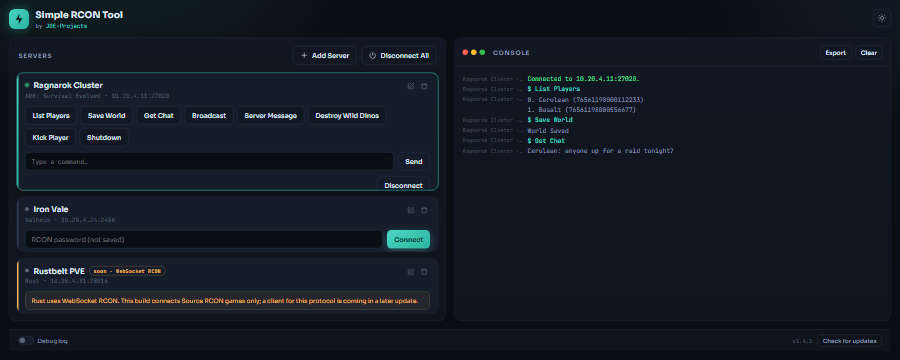Click the green console window dot

point(482,52)
